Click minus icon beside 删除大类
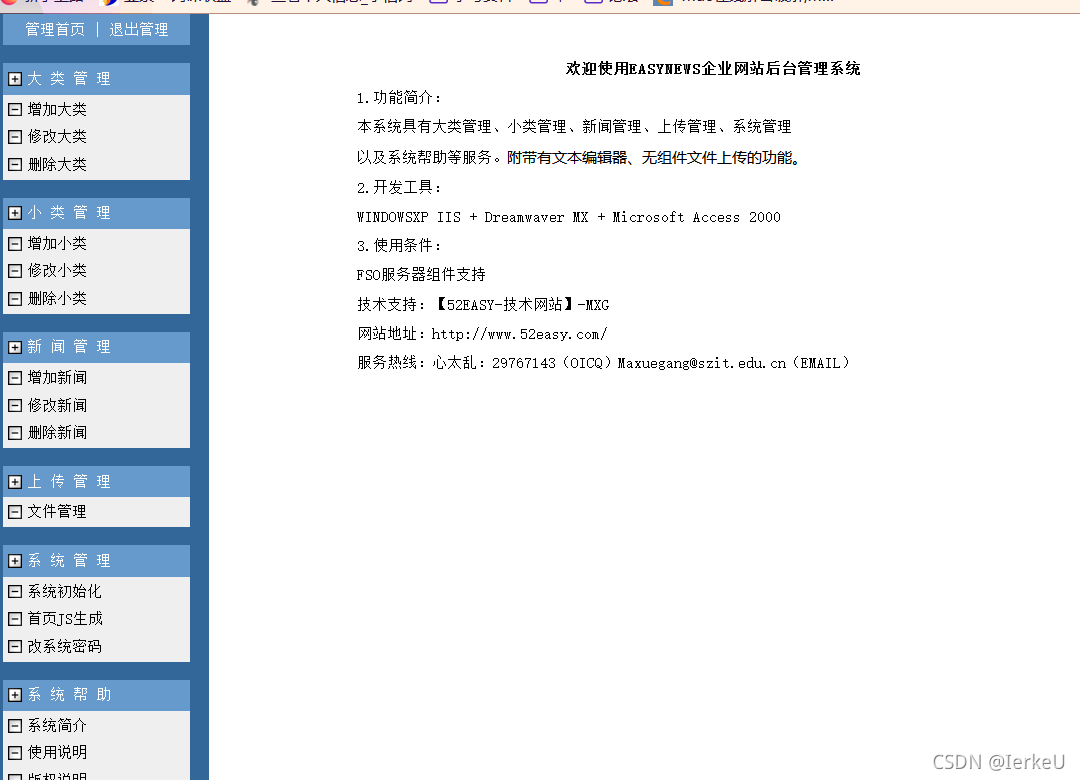The image size is (1080, 780). coord(14,164)
